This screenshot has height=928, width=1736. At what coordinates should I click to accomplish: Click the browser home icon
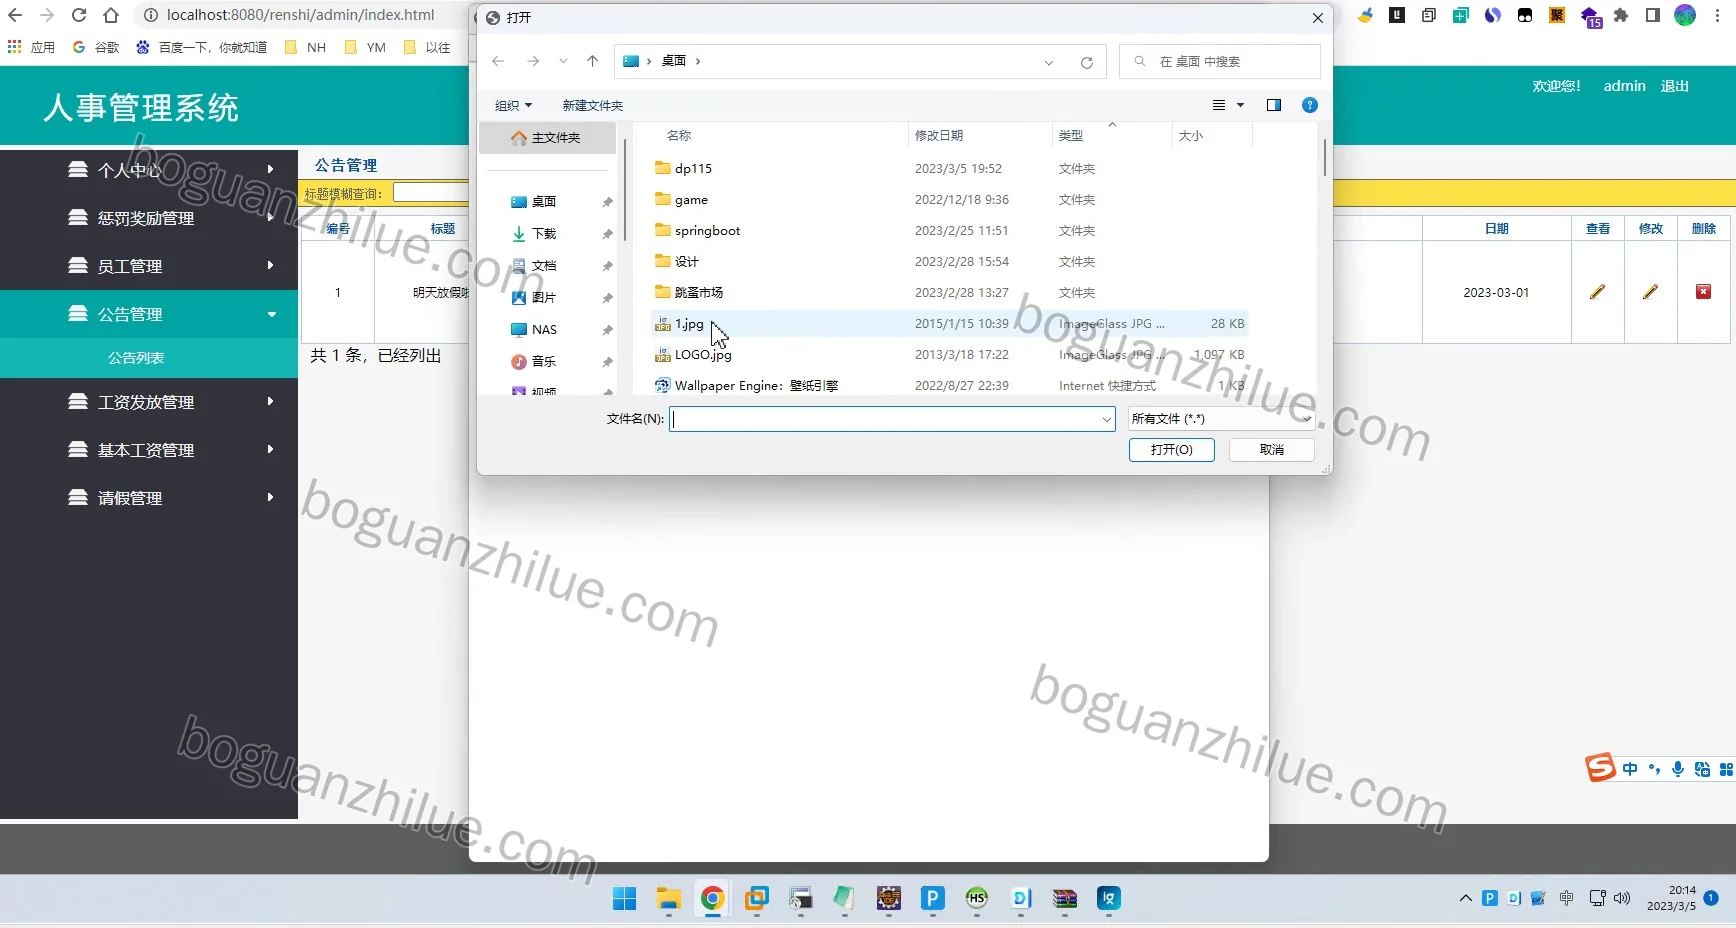pos(111,15)
